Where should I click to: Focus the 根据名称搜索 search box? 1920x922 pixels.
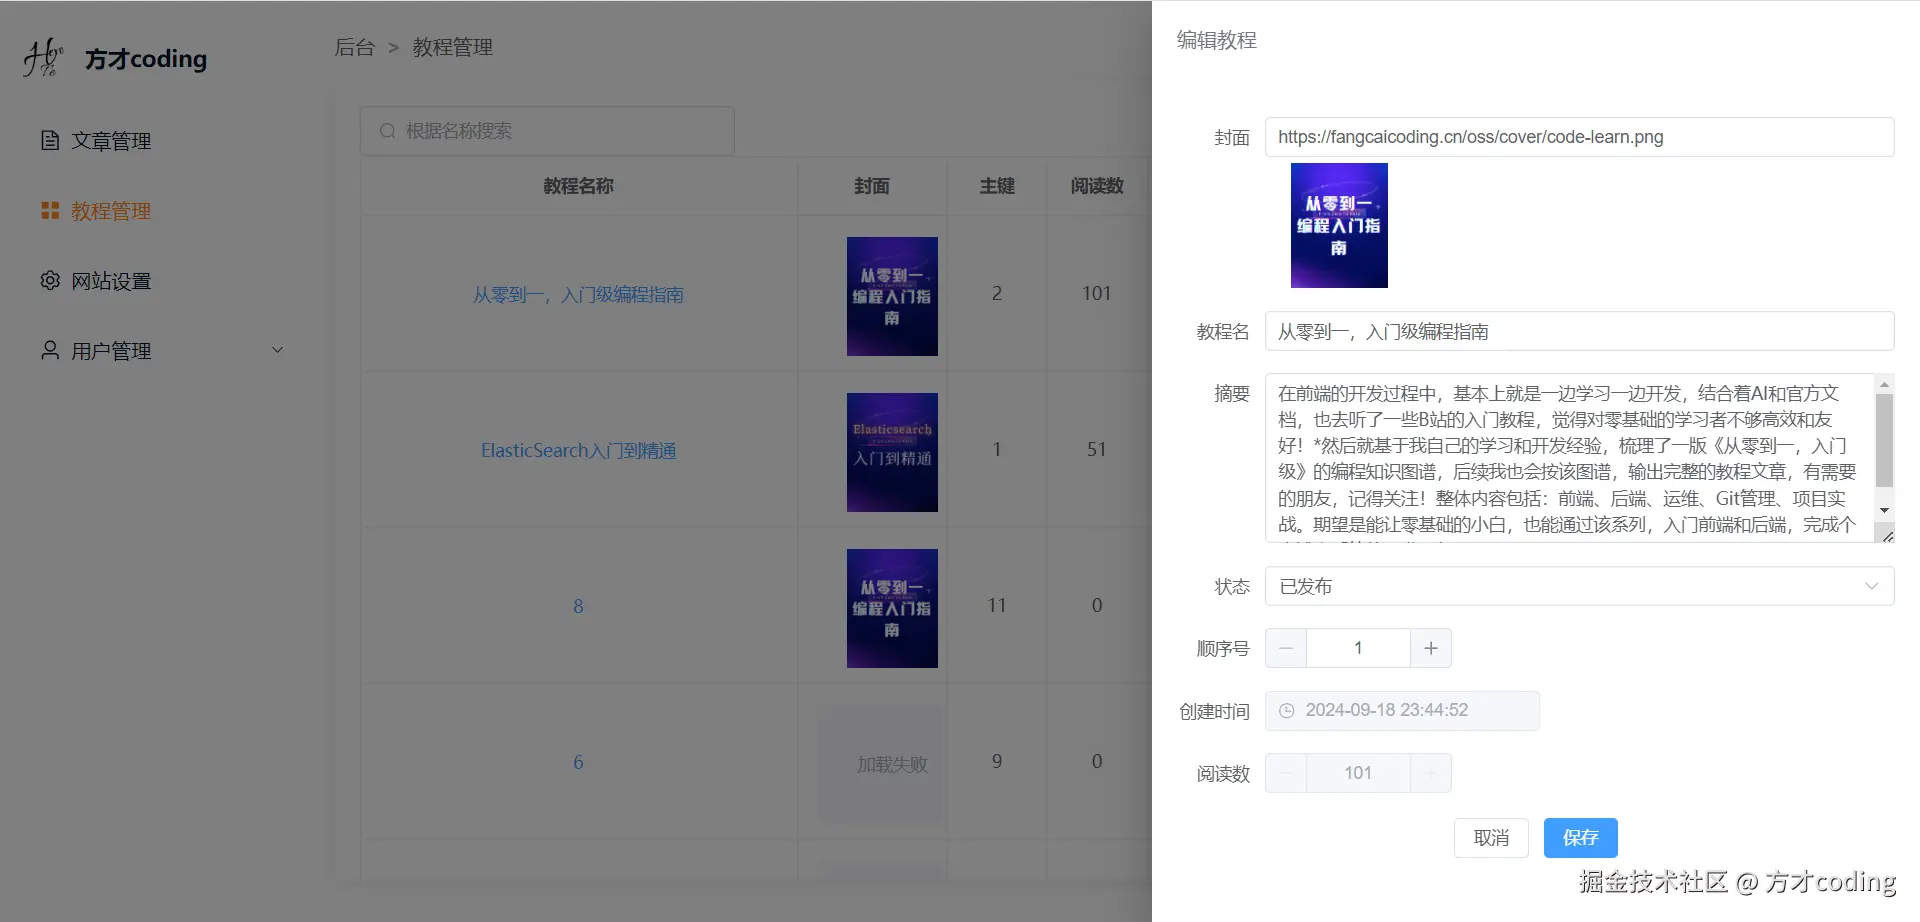547,131
